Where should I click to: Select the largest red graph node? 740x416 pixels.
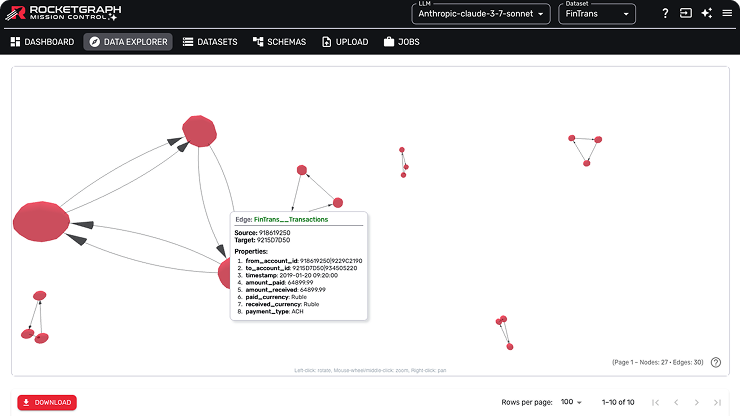(42, 221)
